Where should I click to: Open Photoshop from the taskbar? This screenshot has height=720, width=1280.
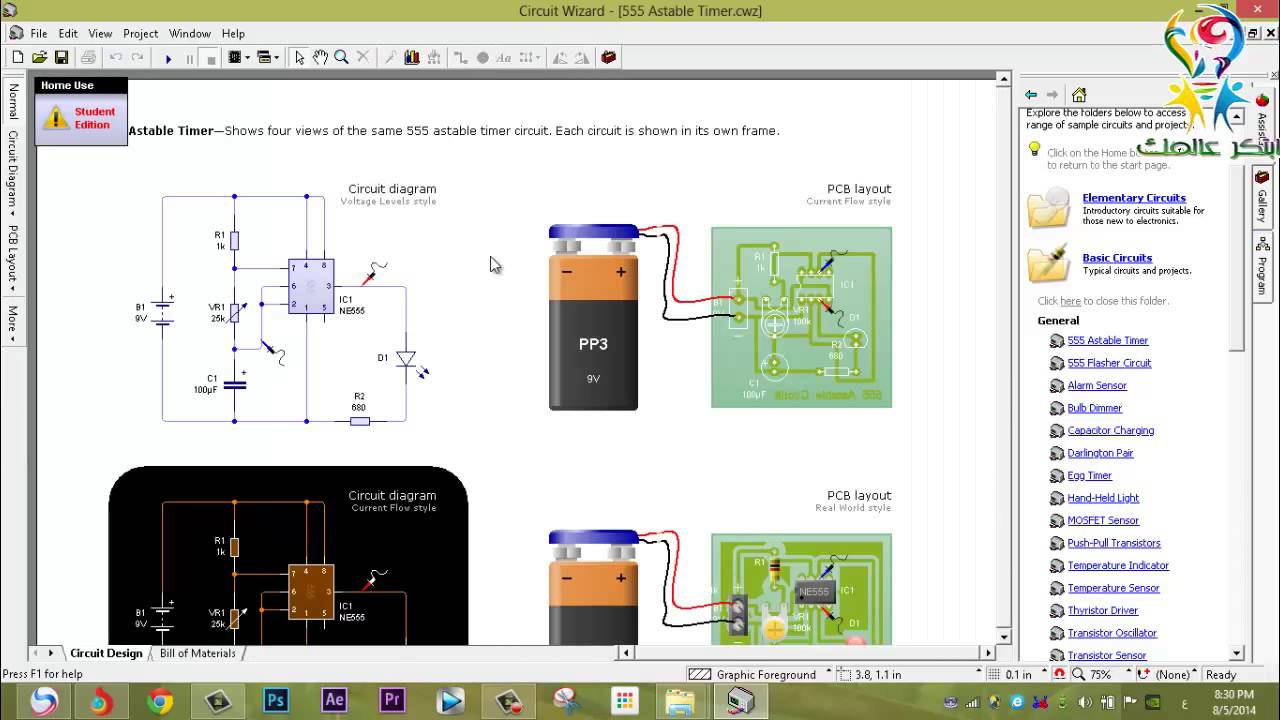click(276, 701)
